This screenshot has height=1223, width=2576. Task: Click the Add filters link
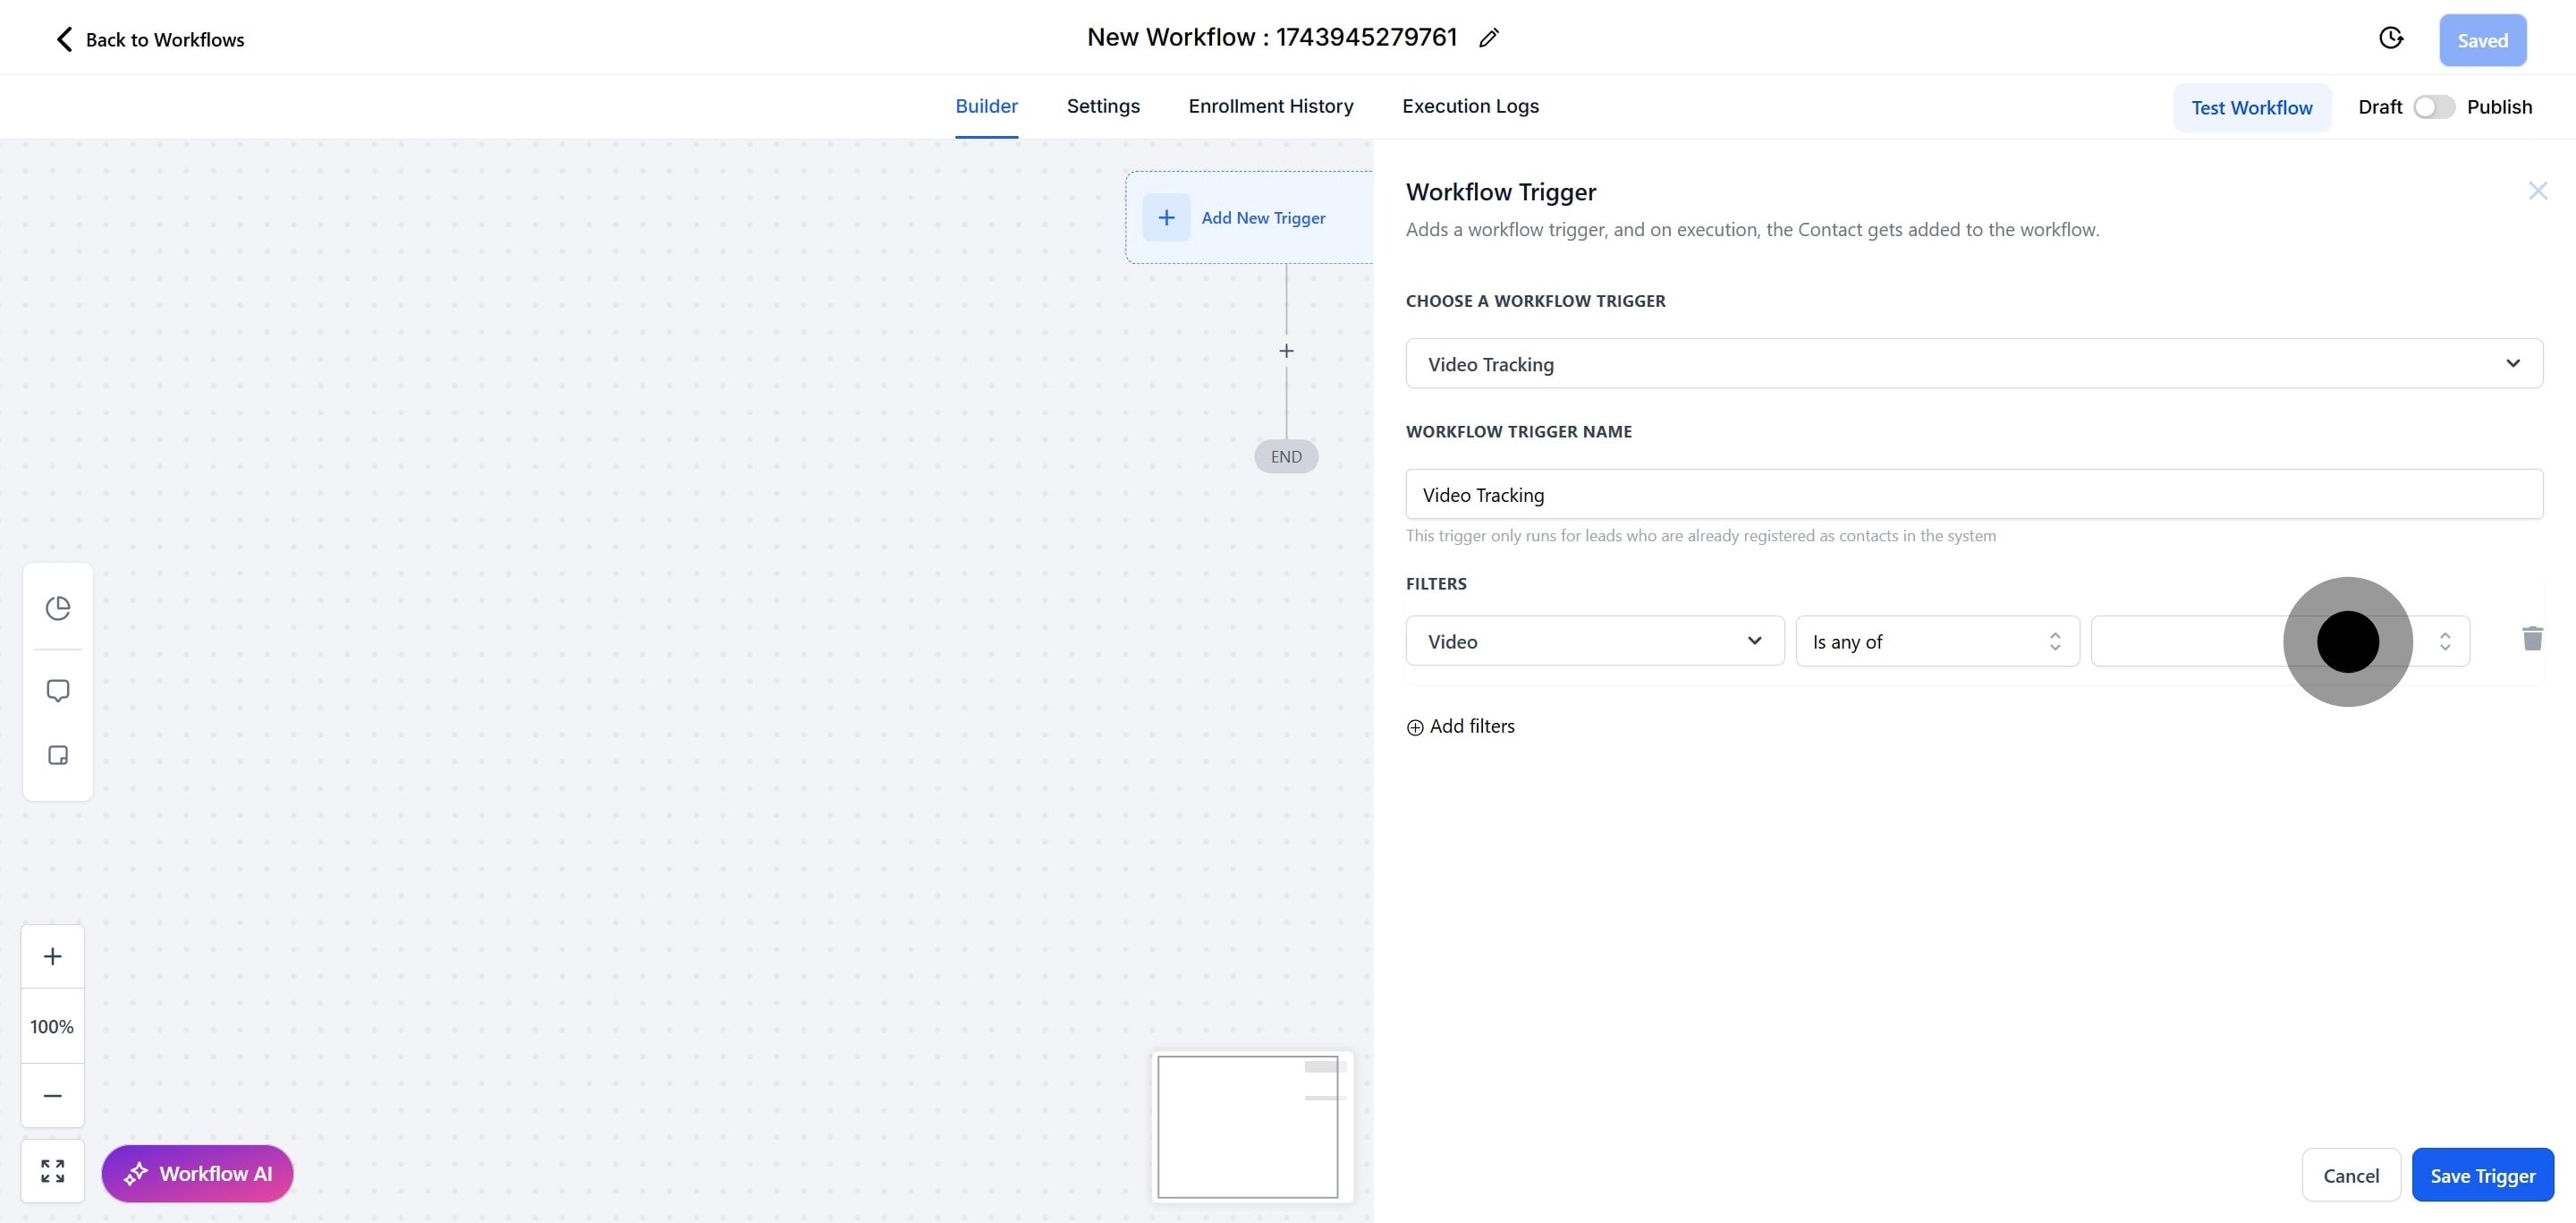(x=1461, y=727)
